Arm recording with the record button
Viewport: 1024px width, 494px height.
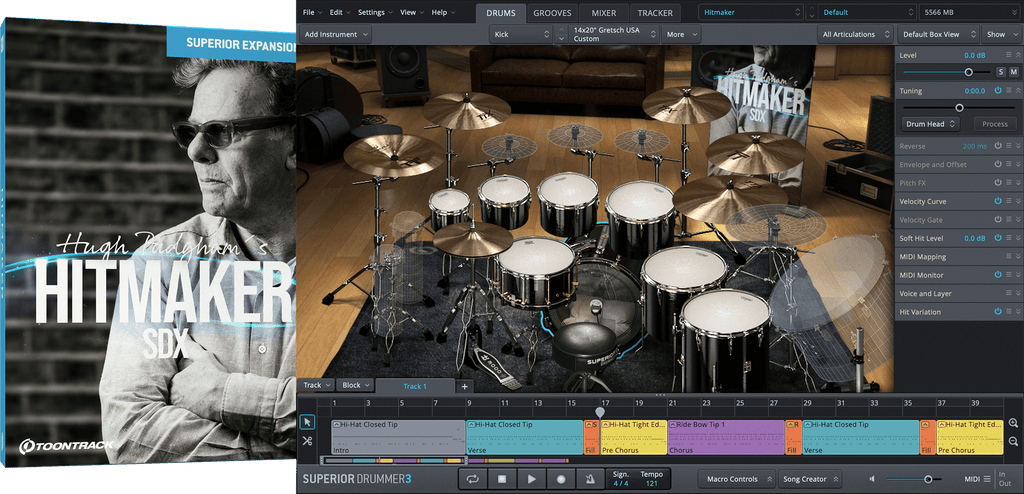pyautogui.click(x=562, y=479)
